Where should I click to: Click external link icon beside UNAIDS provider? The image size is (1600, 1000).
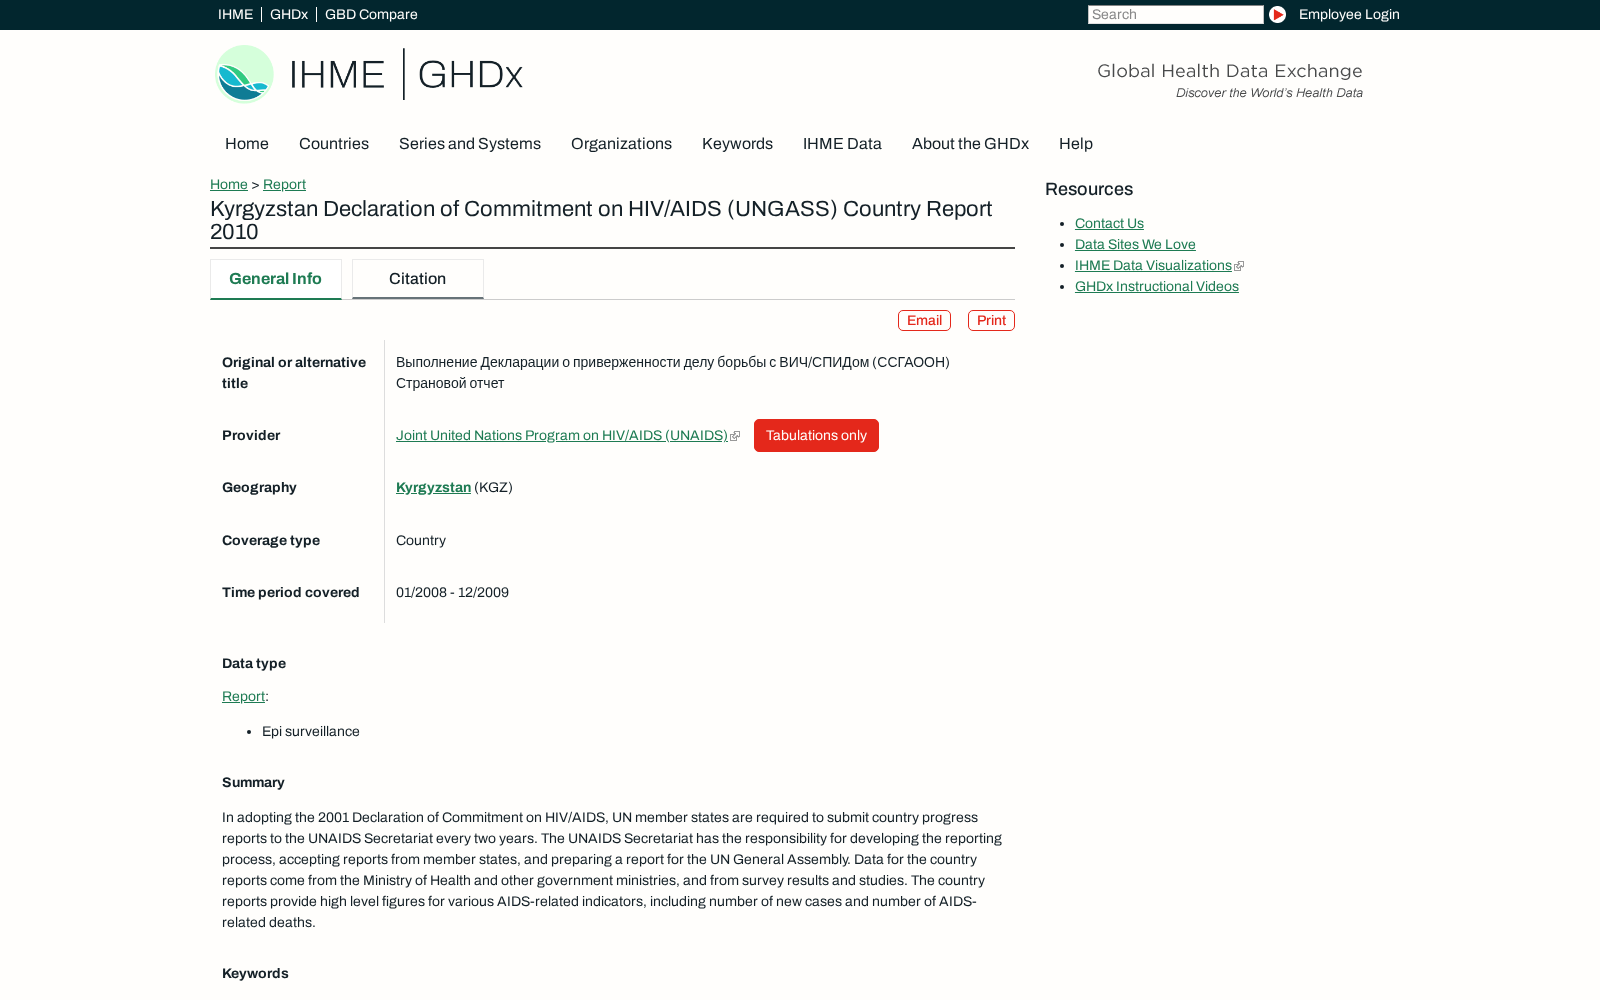tap(735, 436)
